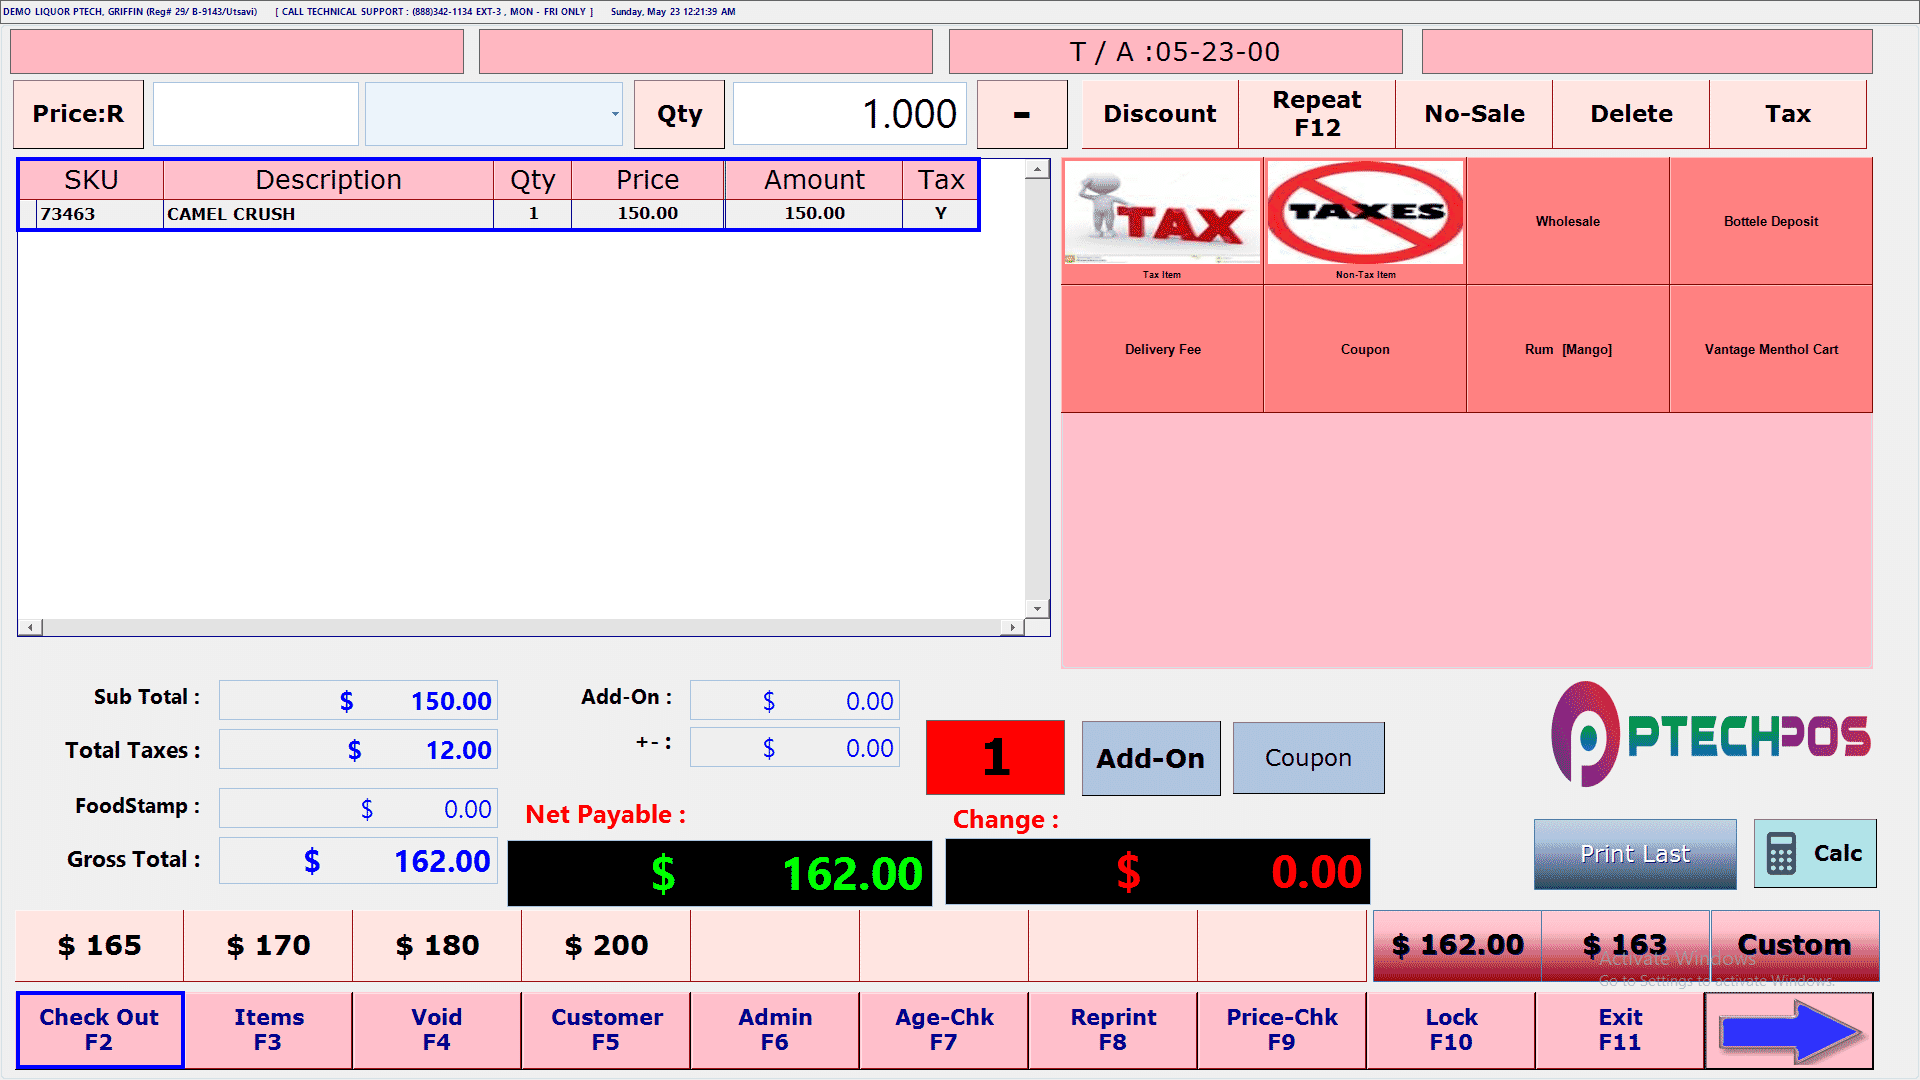Open Admin F6 menu
The height and width of the screenshot is (1080, 1920).
pyautogui.click(x=775, y=1029)
